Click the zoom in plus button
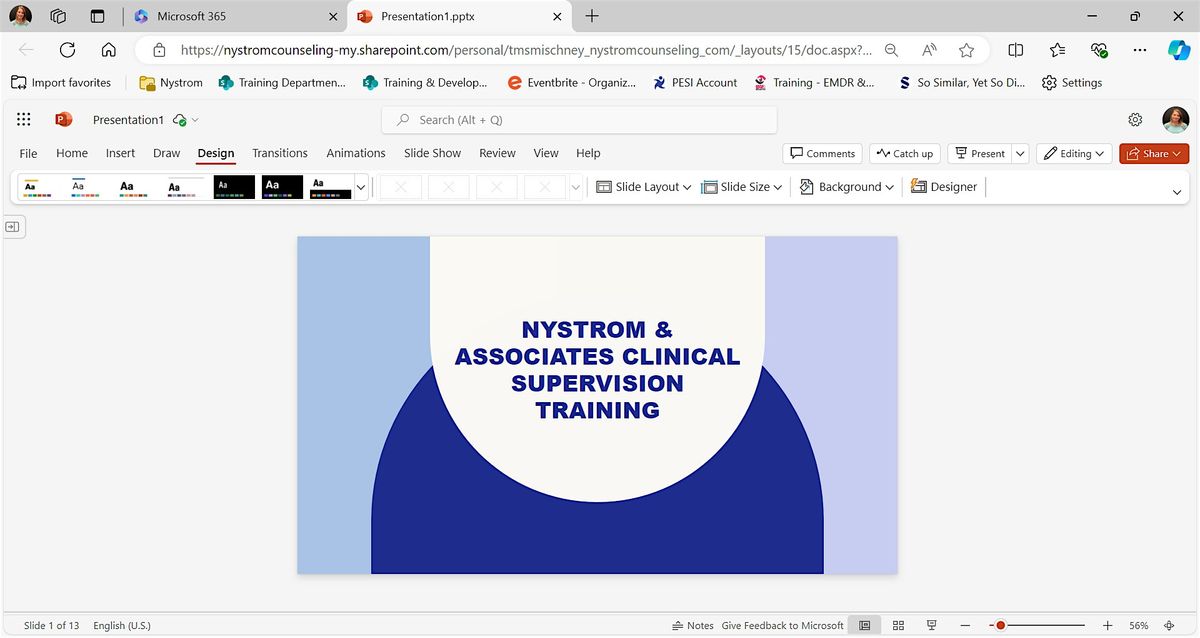This screenshot has height=638, width=1200. click(1107, 625)
